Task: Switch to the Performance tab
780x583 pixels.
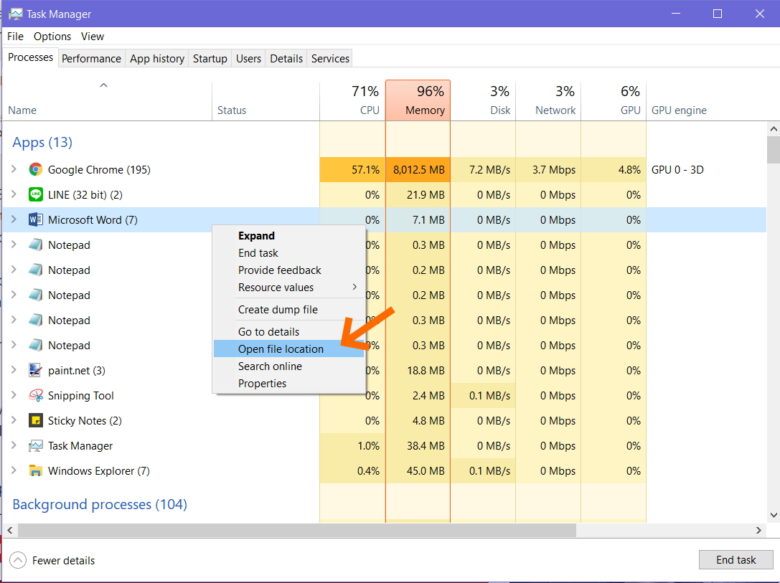Action: 91,59
